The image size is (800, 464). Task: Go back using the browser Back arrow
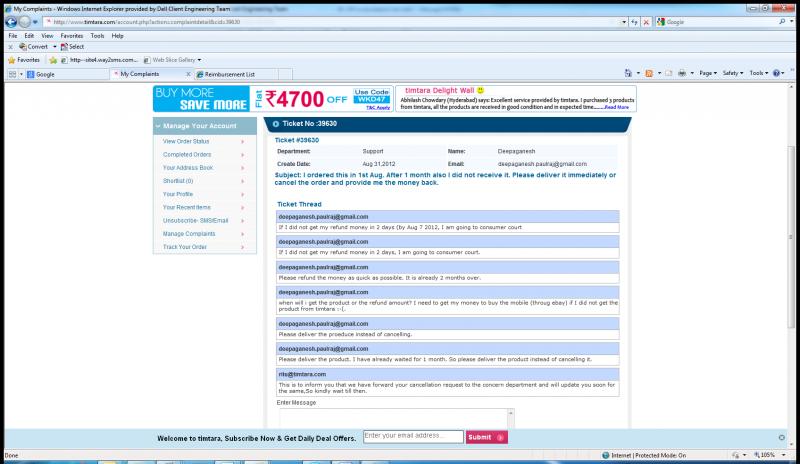[11, 22]
